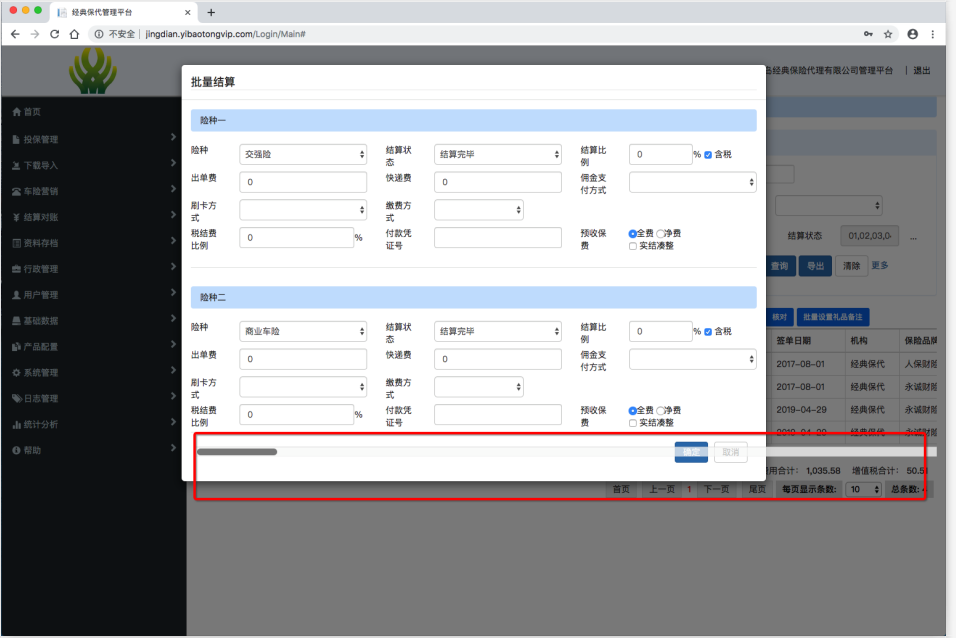Click 退出 link in page header
The image size is (956, 638).
pos(922,71)
